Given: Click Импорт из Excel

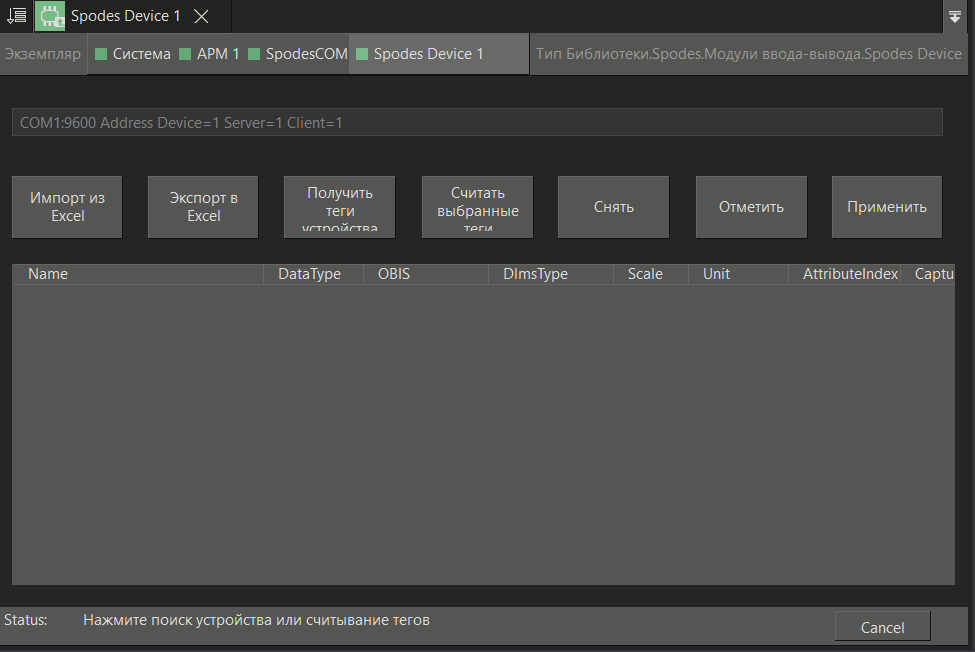Looking at the screenshot, I should 66,206.
